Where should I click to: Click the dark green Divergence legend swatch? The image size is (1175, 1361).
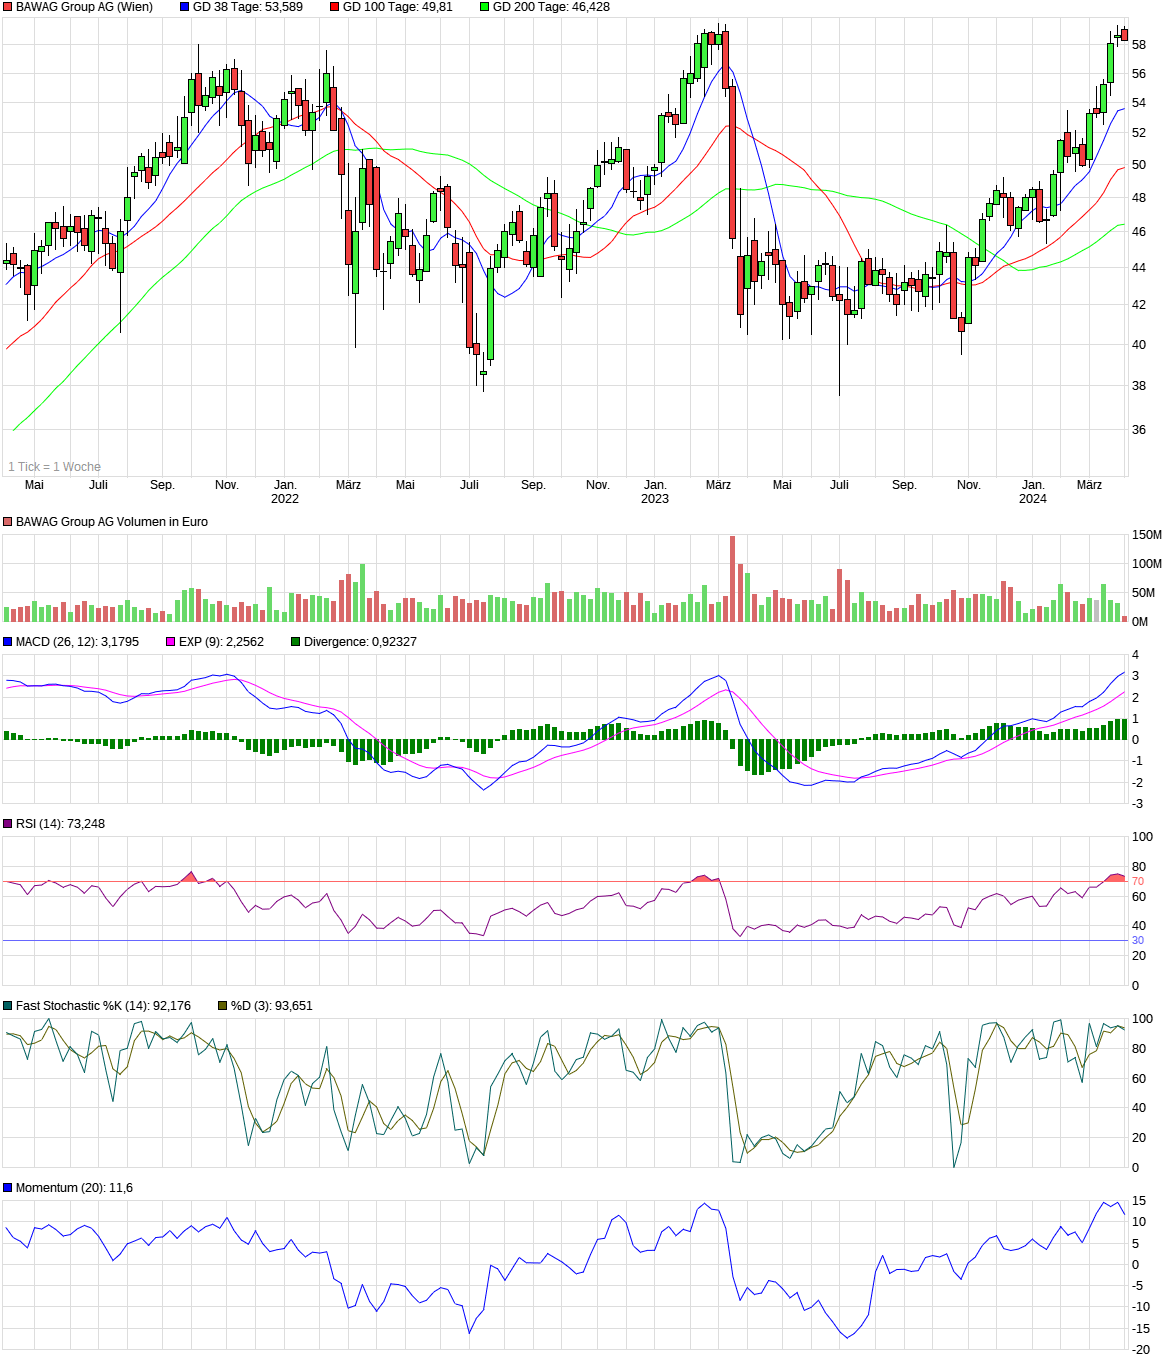click(x=295, y=642)
